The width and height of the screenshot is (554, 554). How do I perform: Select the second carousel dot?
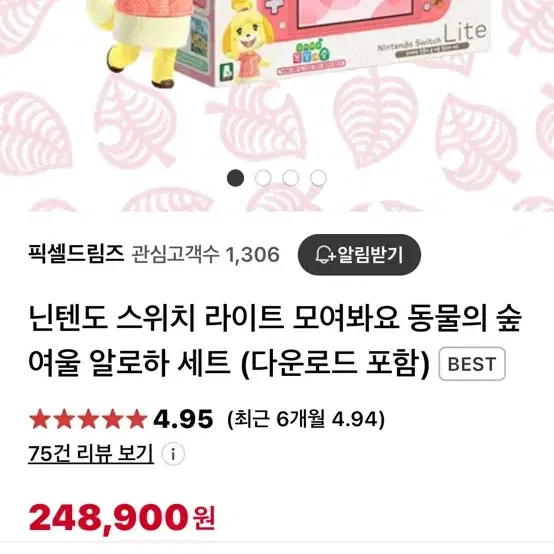coord(263,178)
